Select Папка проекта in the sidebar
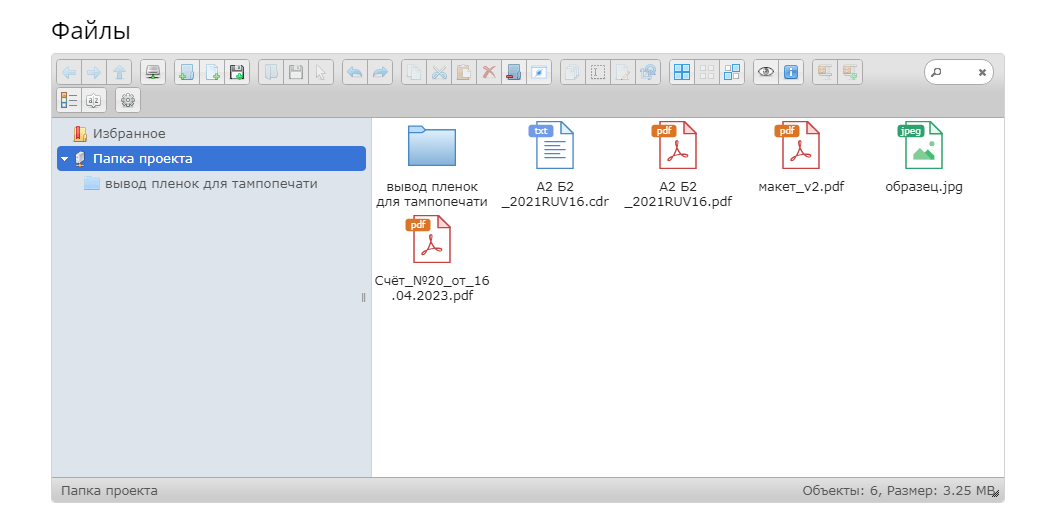The image size is (1061, 524). (211, 158)
